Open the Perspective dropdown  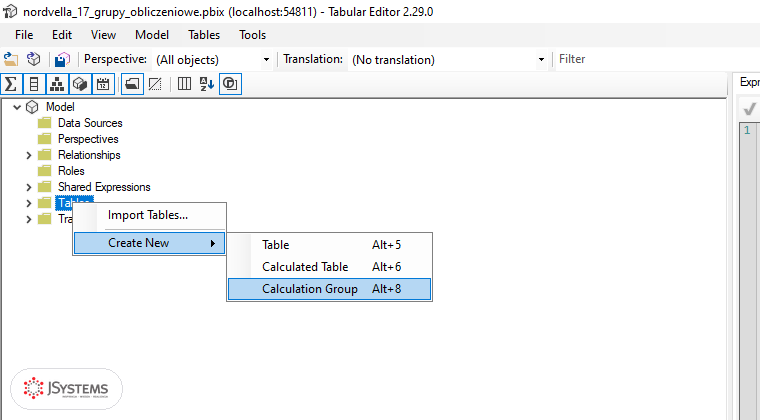tap(266, 60)
